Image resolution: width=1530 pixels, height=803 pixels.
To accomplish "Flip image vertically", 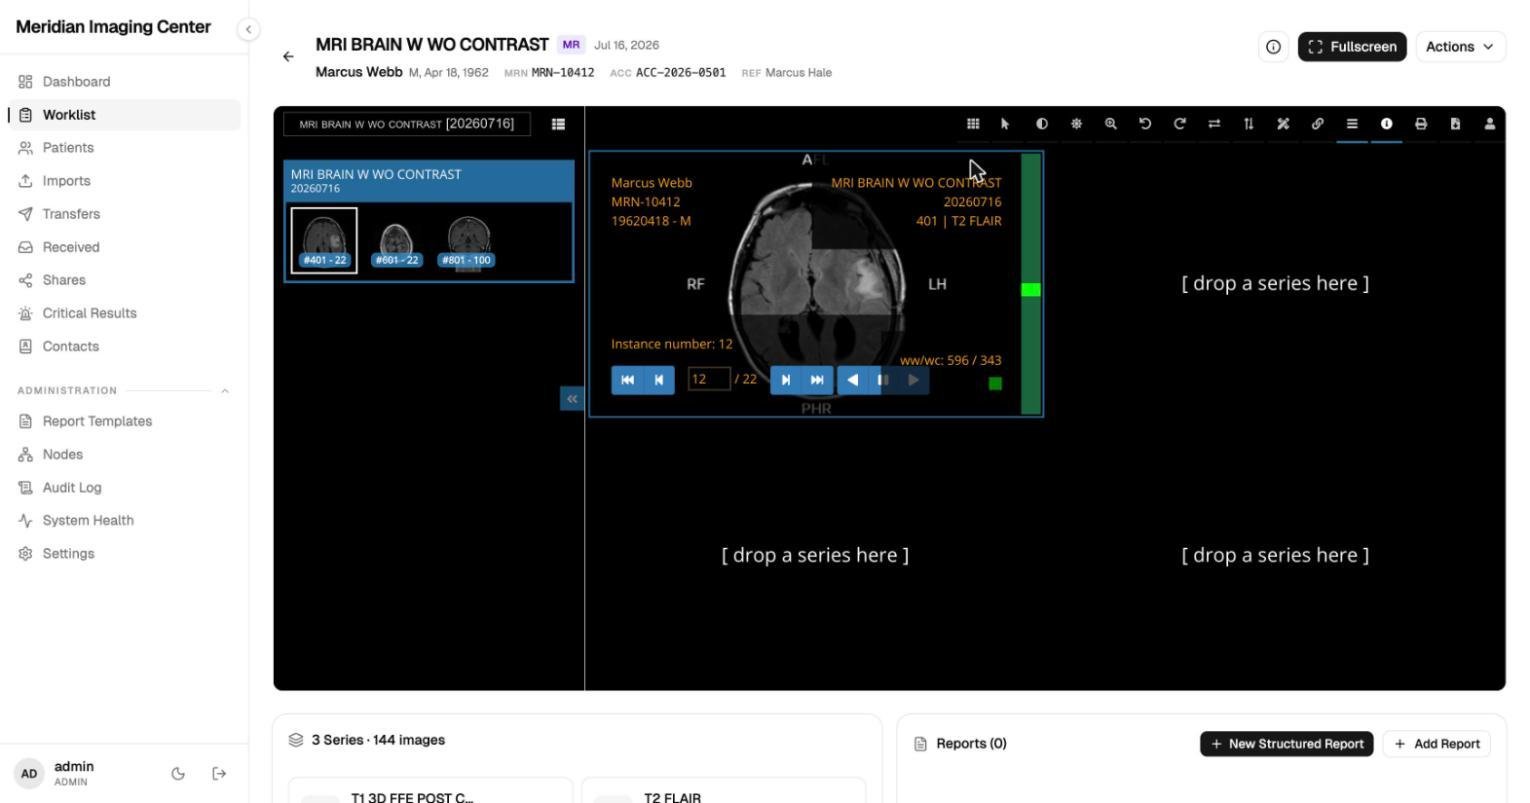I will click(x=1249, y=124).
